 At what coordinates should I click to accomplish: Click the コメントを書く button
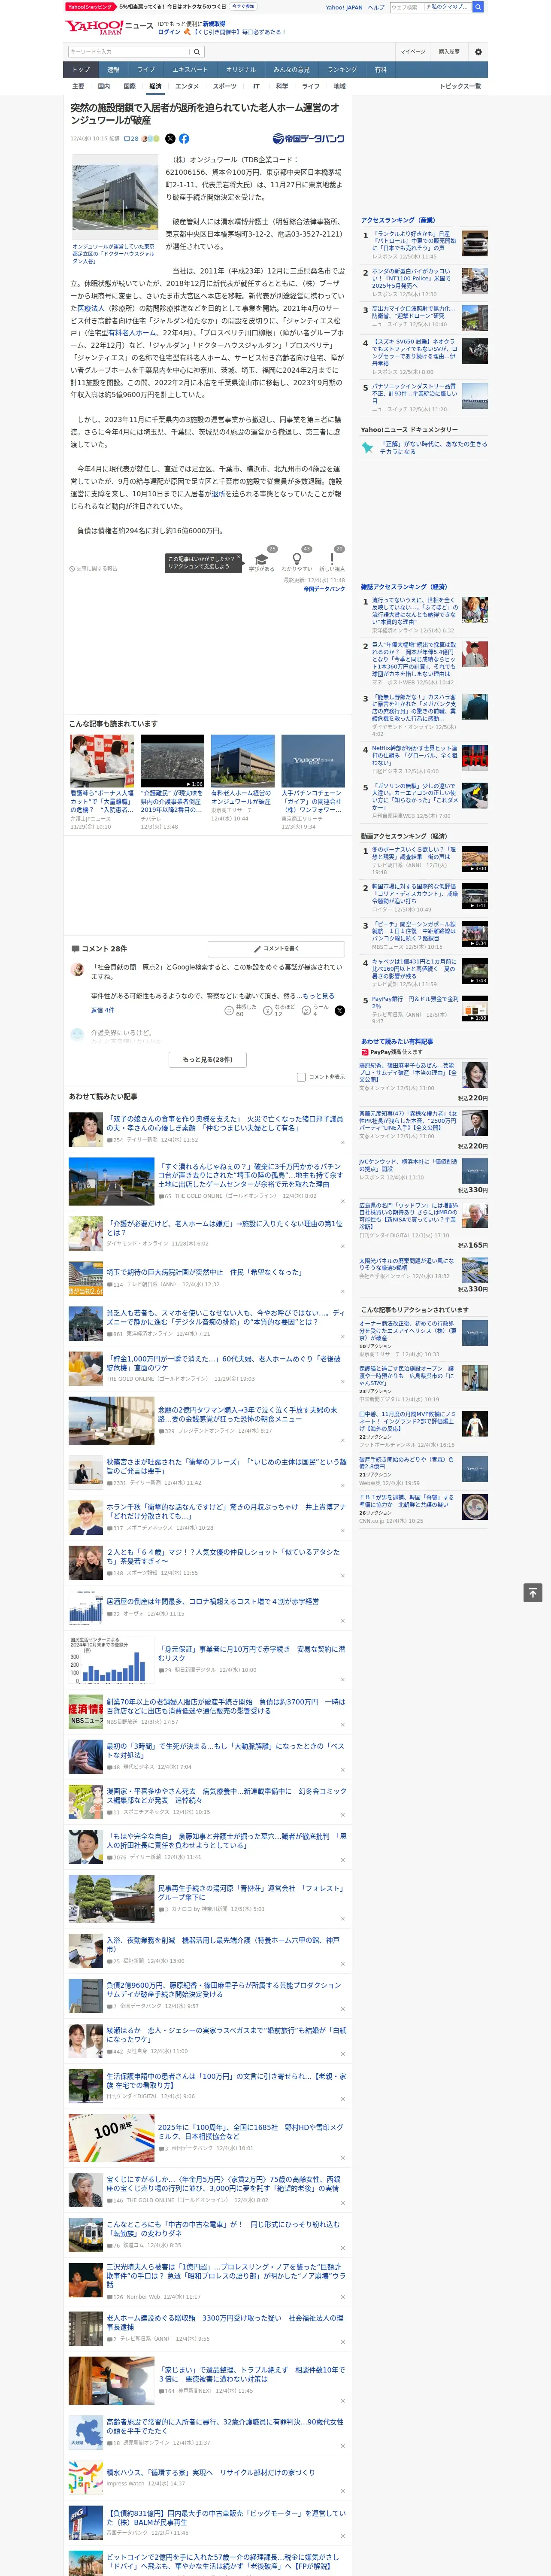(276, 948)
